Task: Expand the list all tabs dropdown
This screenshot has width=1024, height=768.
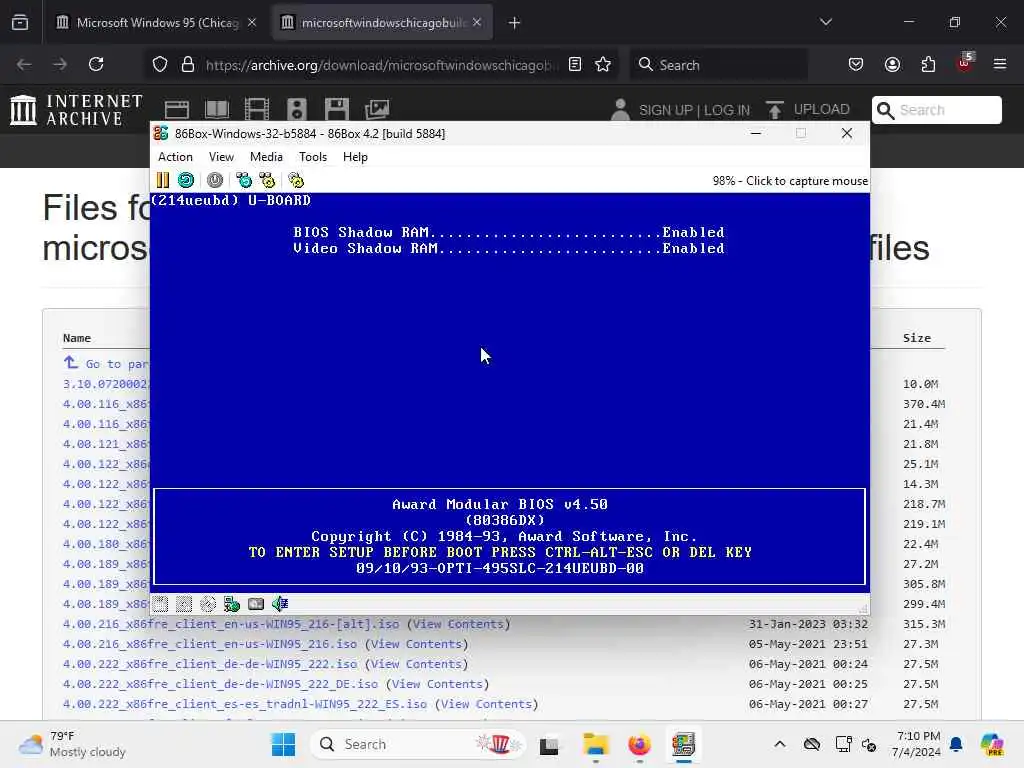Action: [x=826, y=22]
